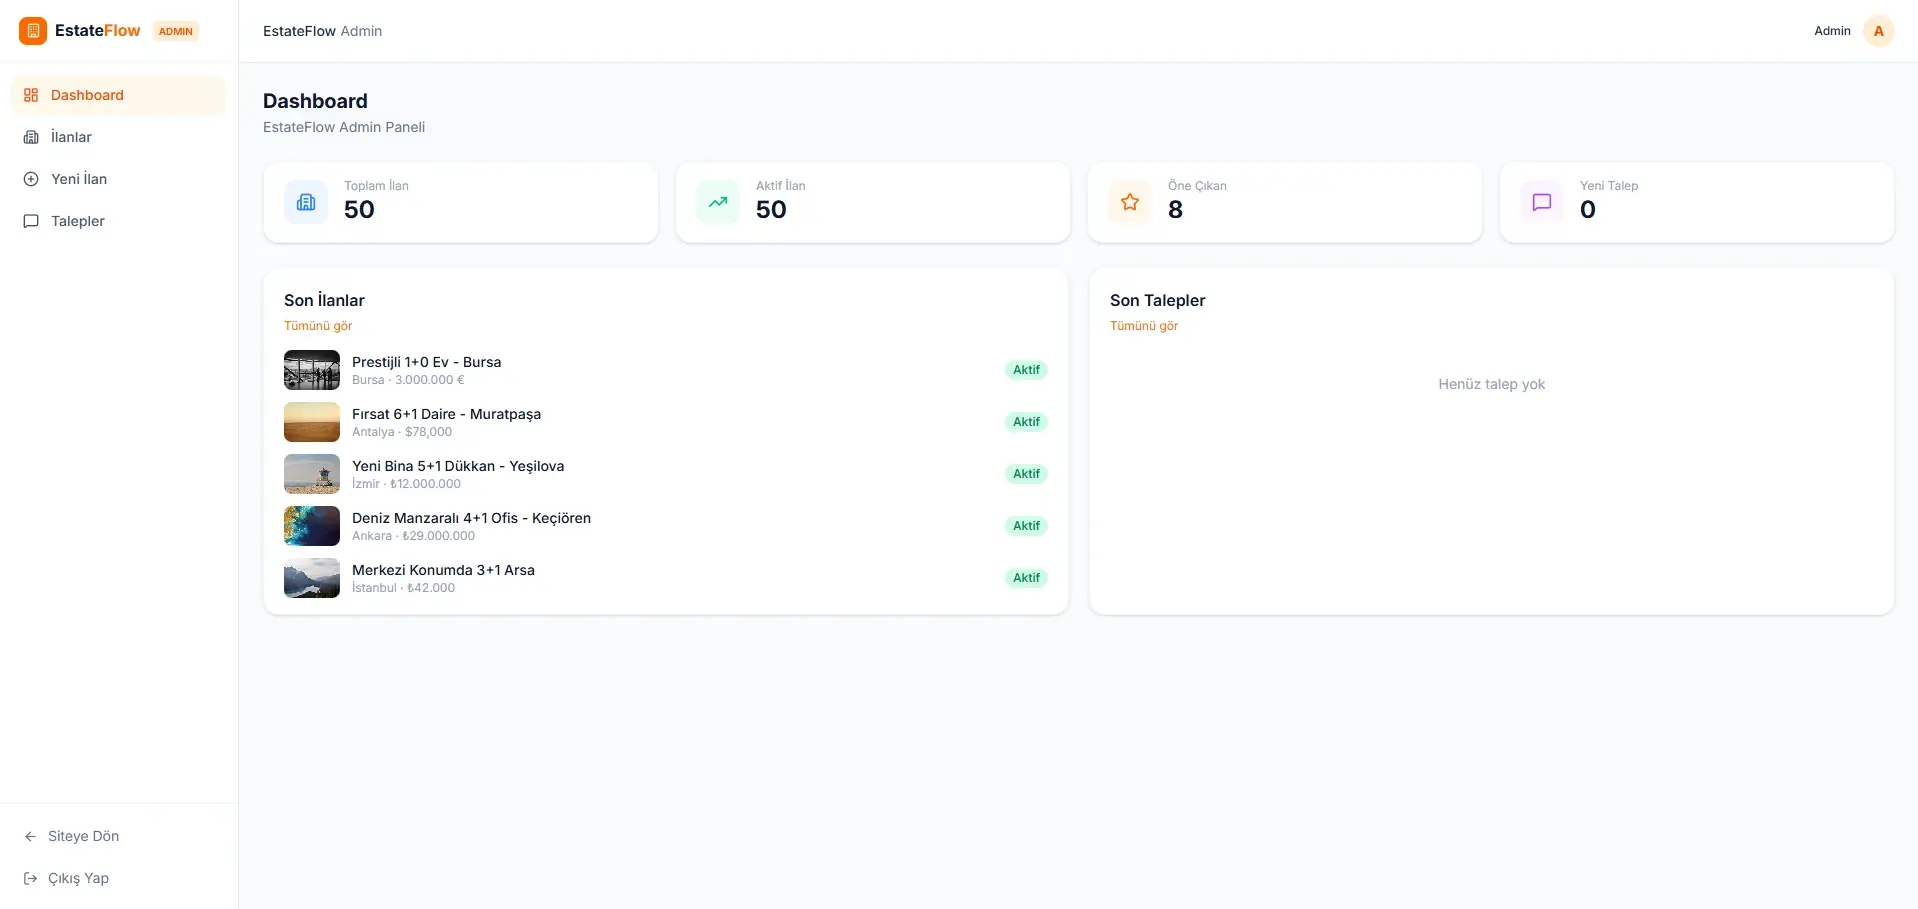The image size is (1918, 909).
Task: Click the EstateFlow orange logo icon
Action: [33, 31]
